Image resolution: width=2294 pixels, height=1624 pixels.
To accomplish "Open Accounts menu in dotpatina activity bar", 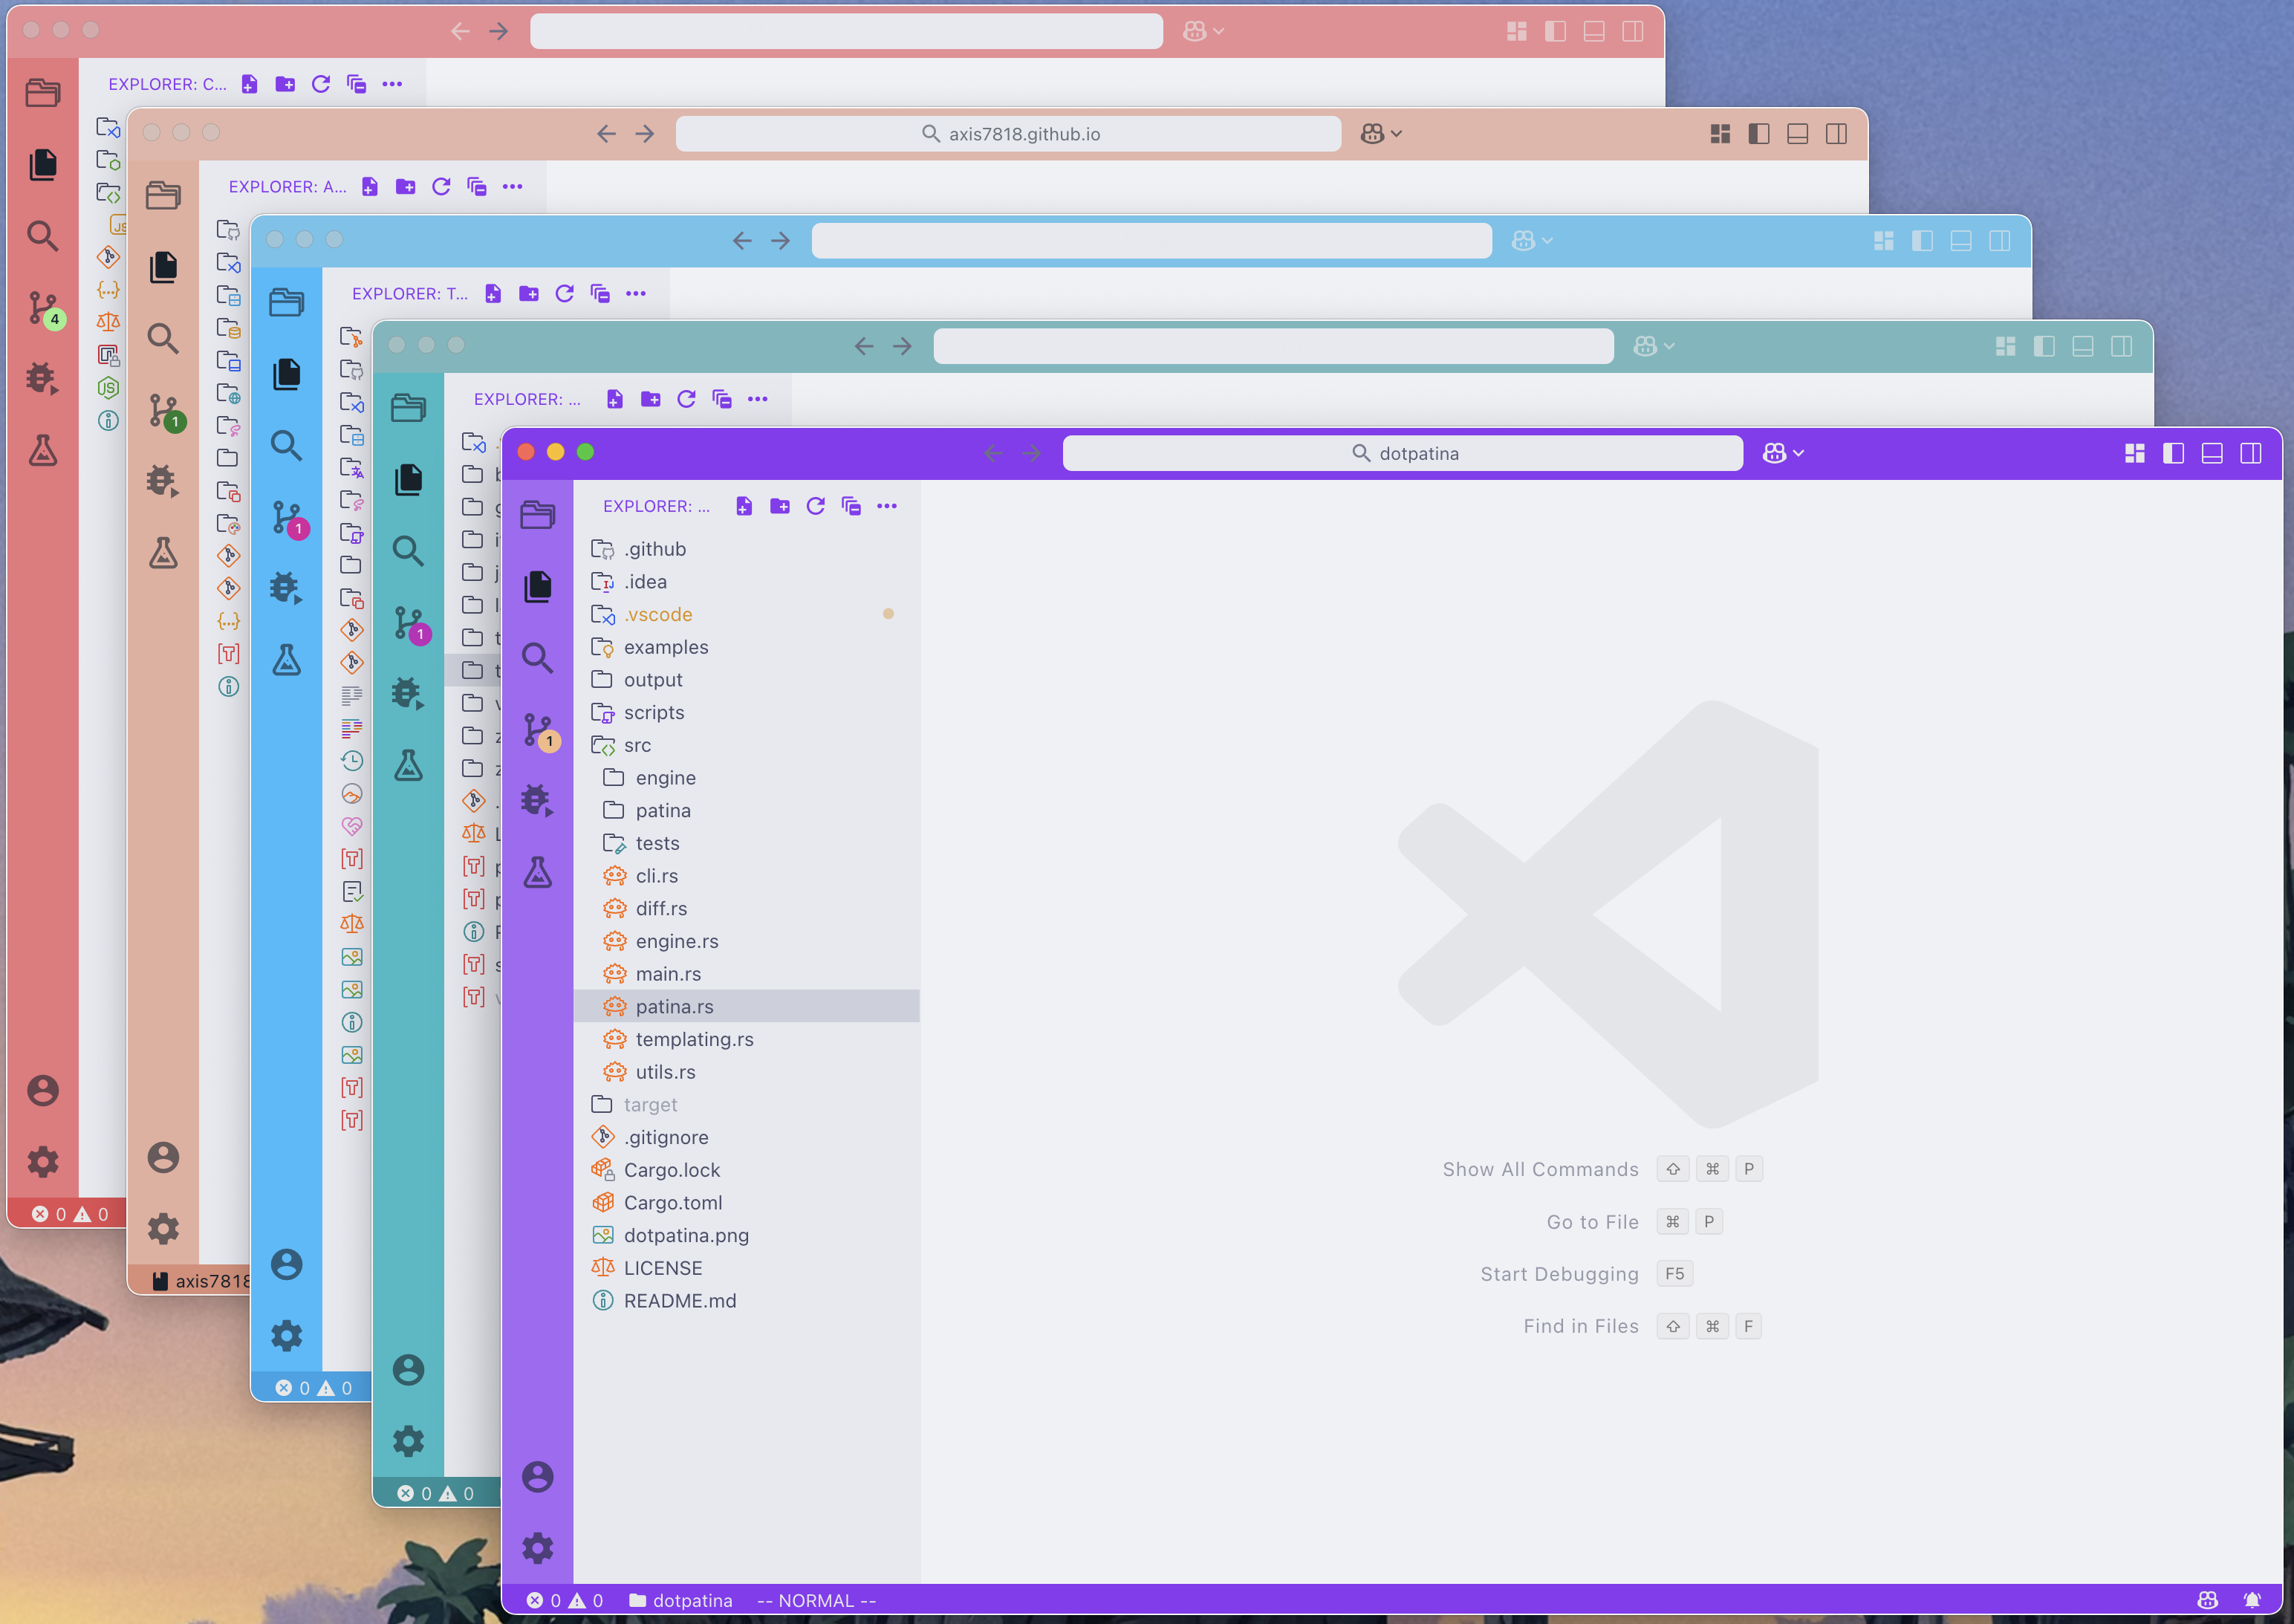I will (x=538, y=1477).
